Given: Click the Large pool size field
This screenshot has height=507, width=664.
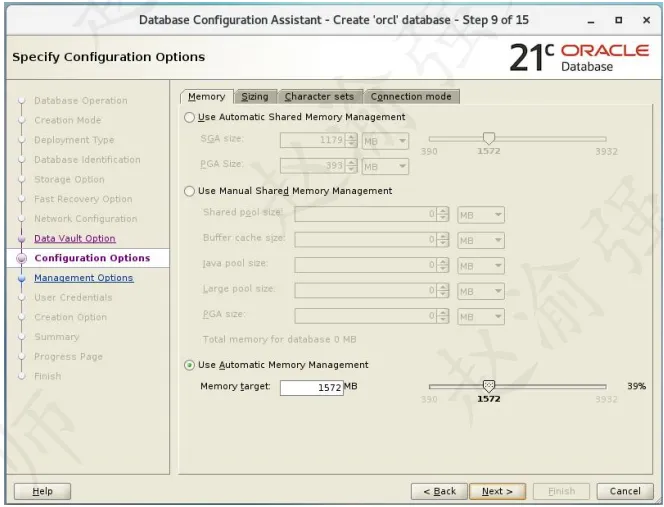Looking at the screenshot, I should 372,291.
